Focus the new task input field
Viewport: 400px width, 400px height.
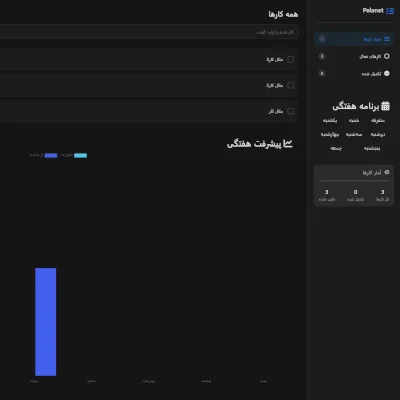(149, 32)
